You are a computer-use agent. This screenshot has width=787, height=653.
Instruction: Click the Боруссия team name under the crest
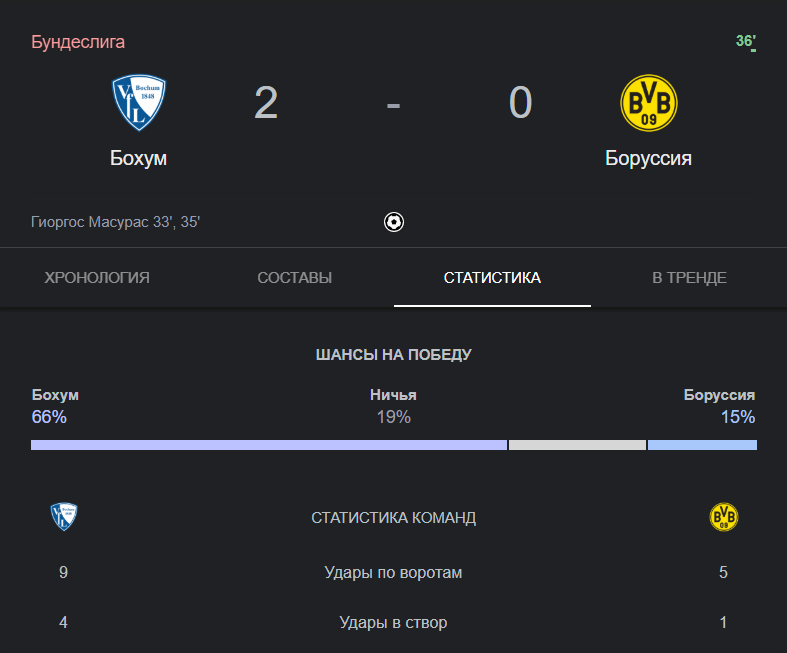(648, 158)
